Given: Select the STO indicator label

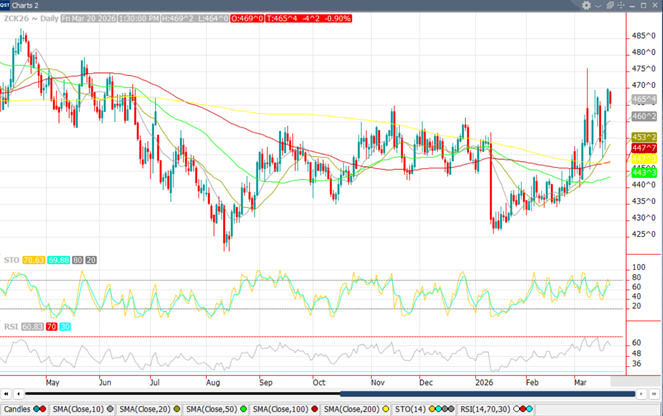Looking at the screenshot, I should pyautogui.click(x=9, y=259).
